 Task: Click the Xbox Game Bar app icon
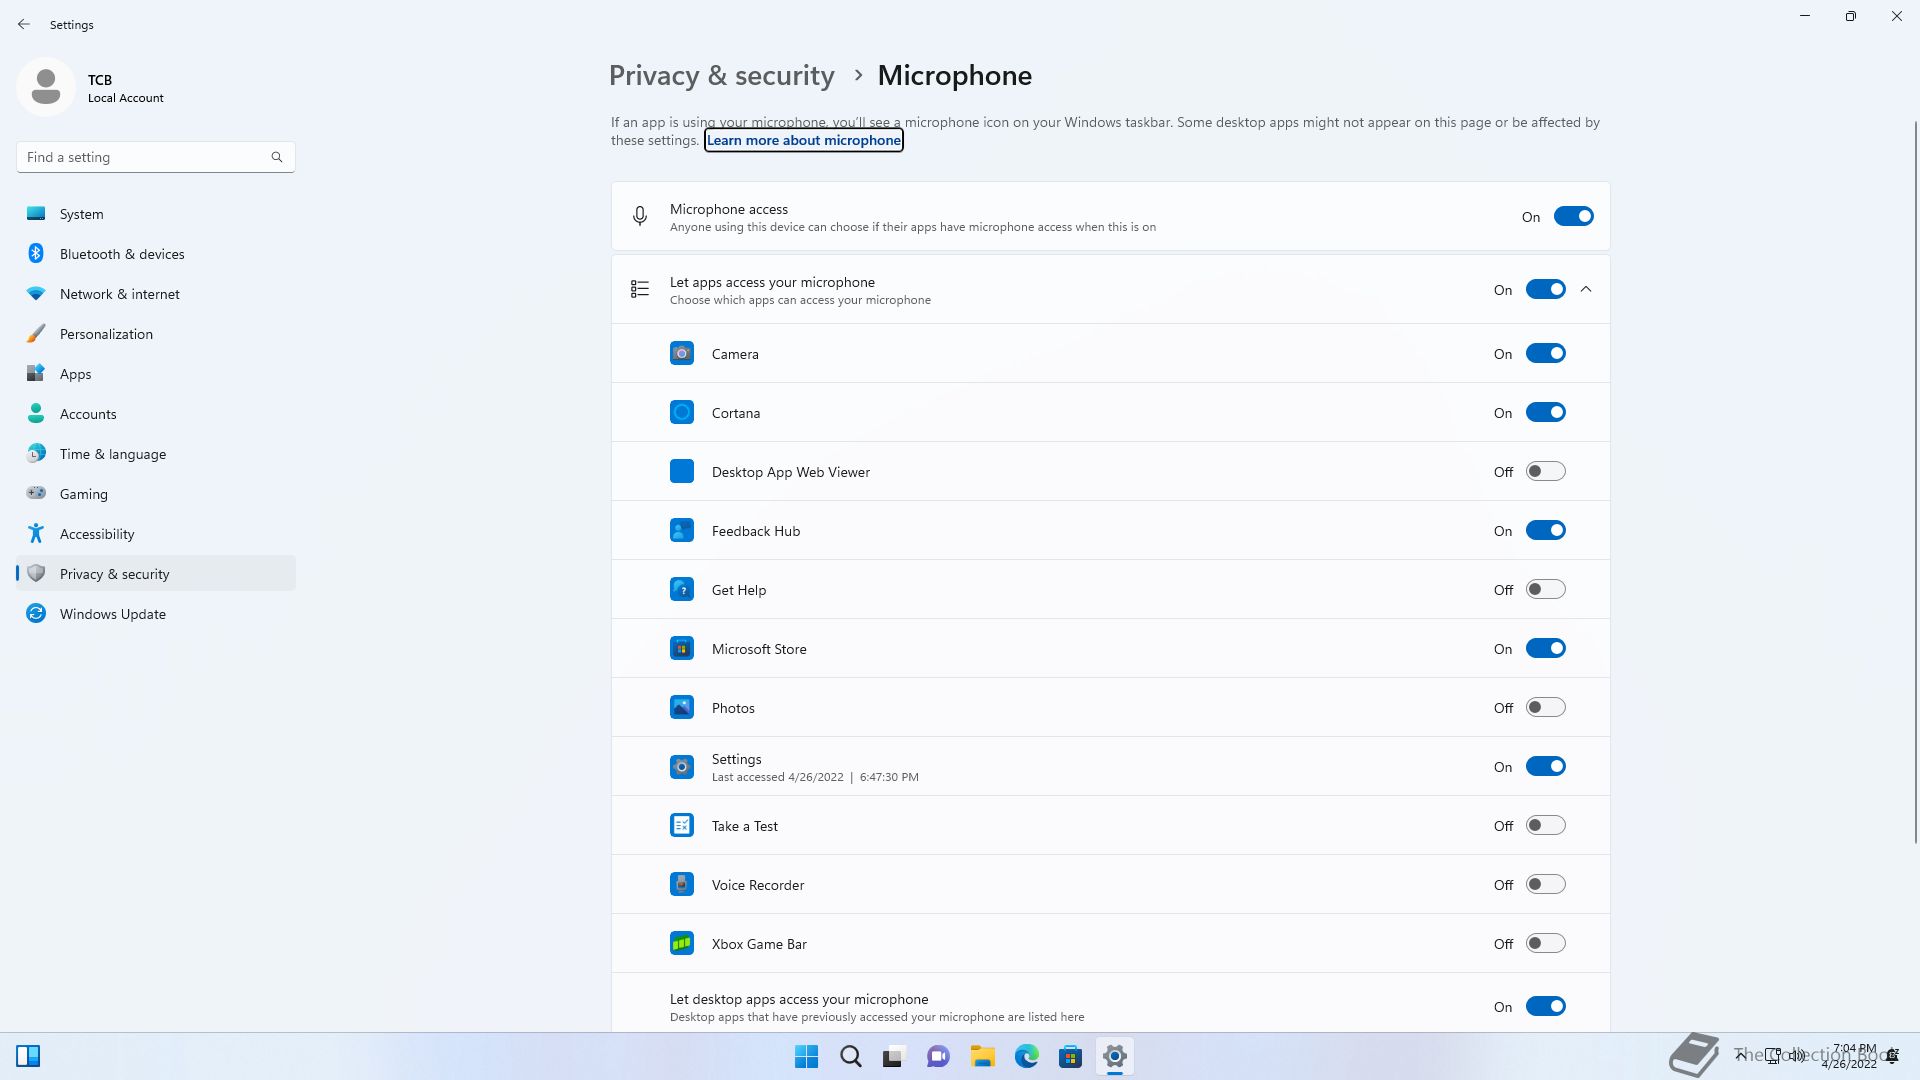click(682, 944)
